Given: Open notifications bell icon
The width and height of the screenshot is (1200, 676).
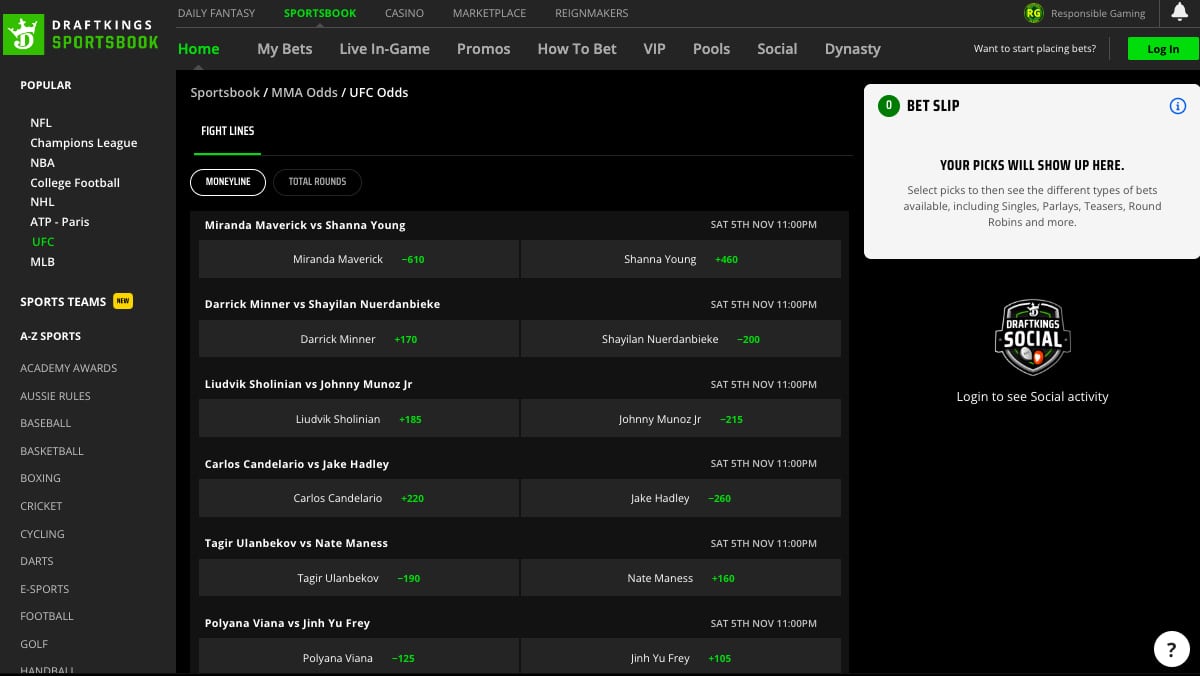Looking at the screenshot, I should coord(1179,12).
